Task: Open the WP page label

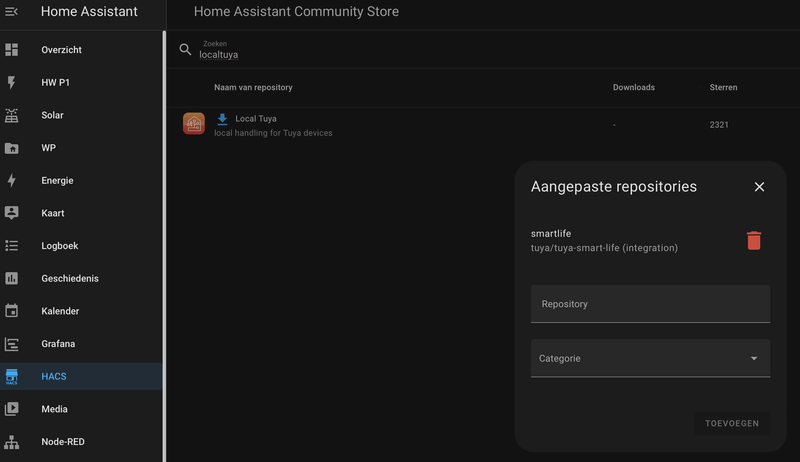Action: [48, 148]
